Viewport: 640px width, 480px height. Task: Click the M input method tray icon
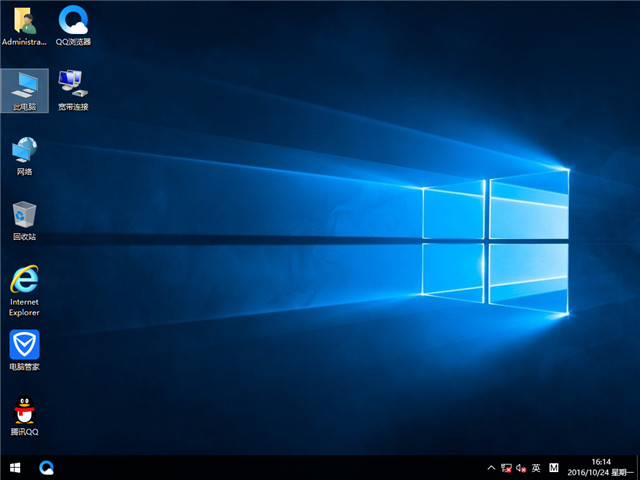point(555,467)
